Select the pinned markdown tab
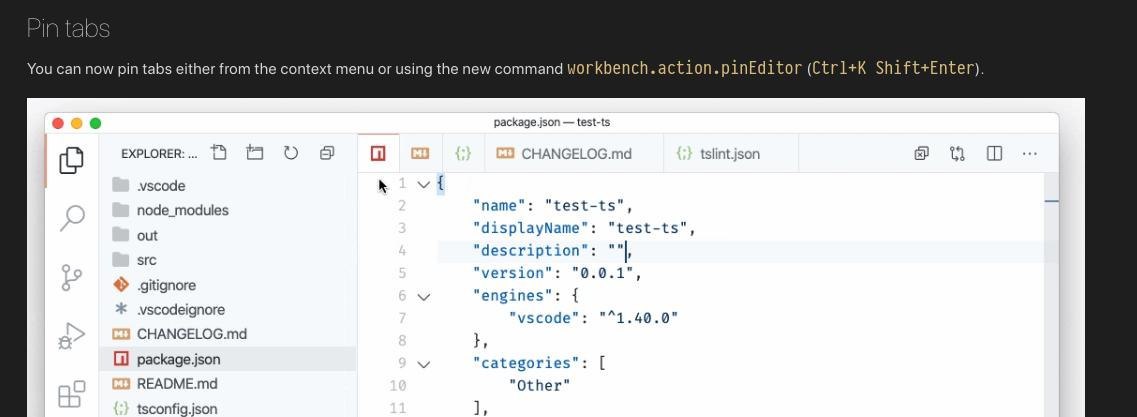Image resolution: width=1137 pixels, height=417 pixels. point(420,154)
